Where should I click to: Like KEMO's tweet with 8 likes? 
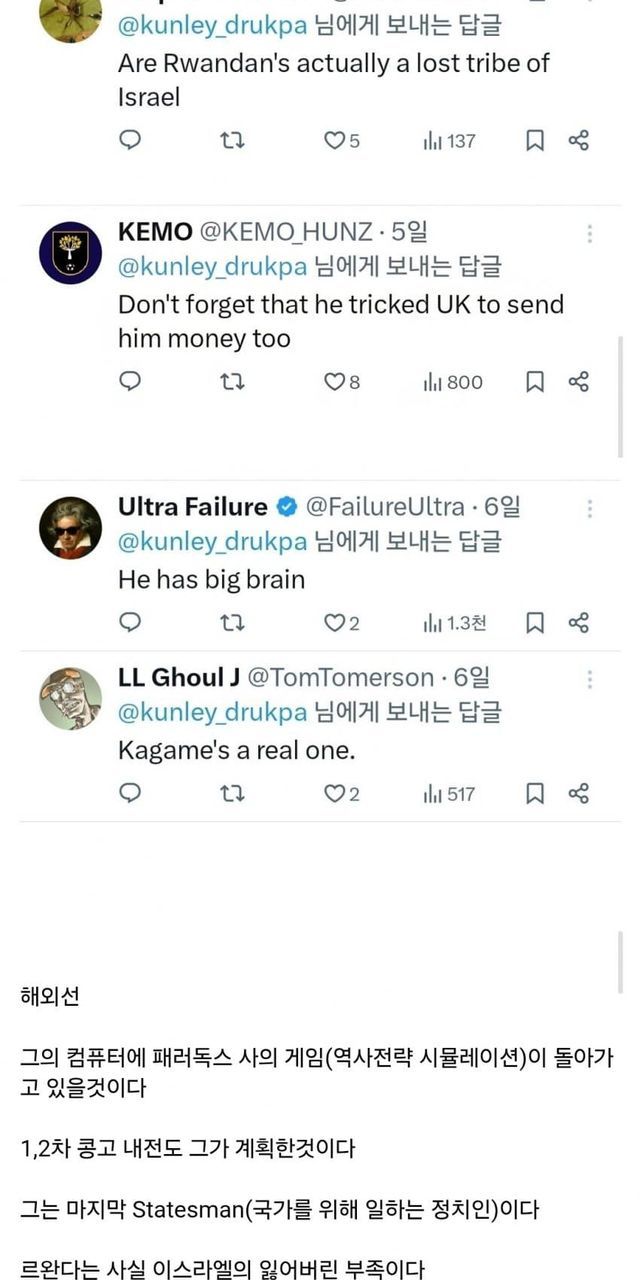(335, 382)
